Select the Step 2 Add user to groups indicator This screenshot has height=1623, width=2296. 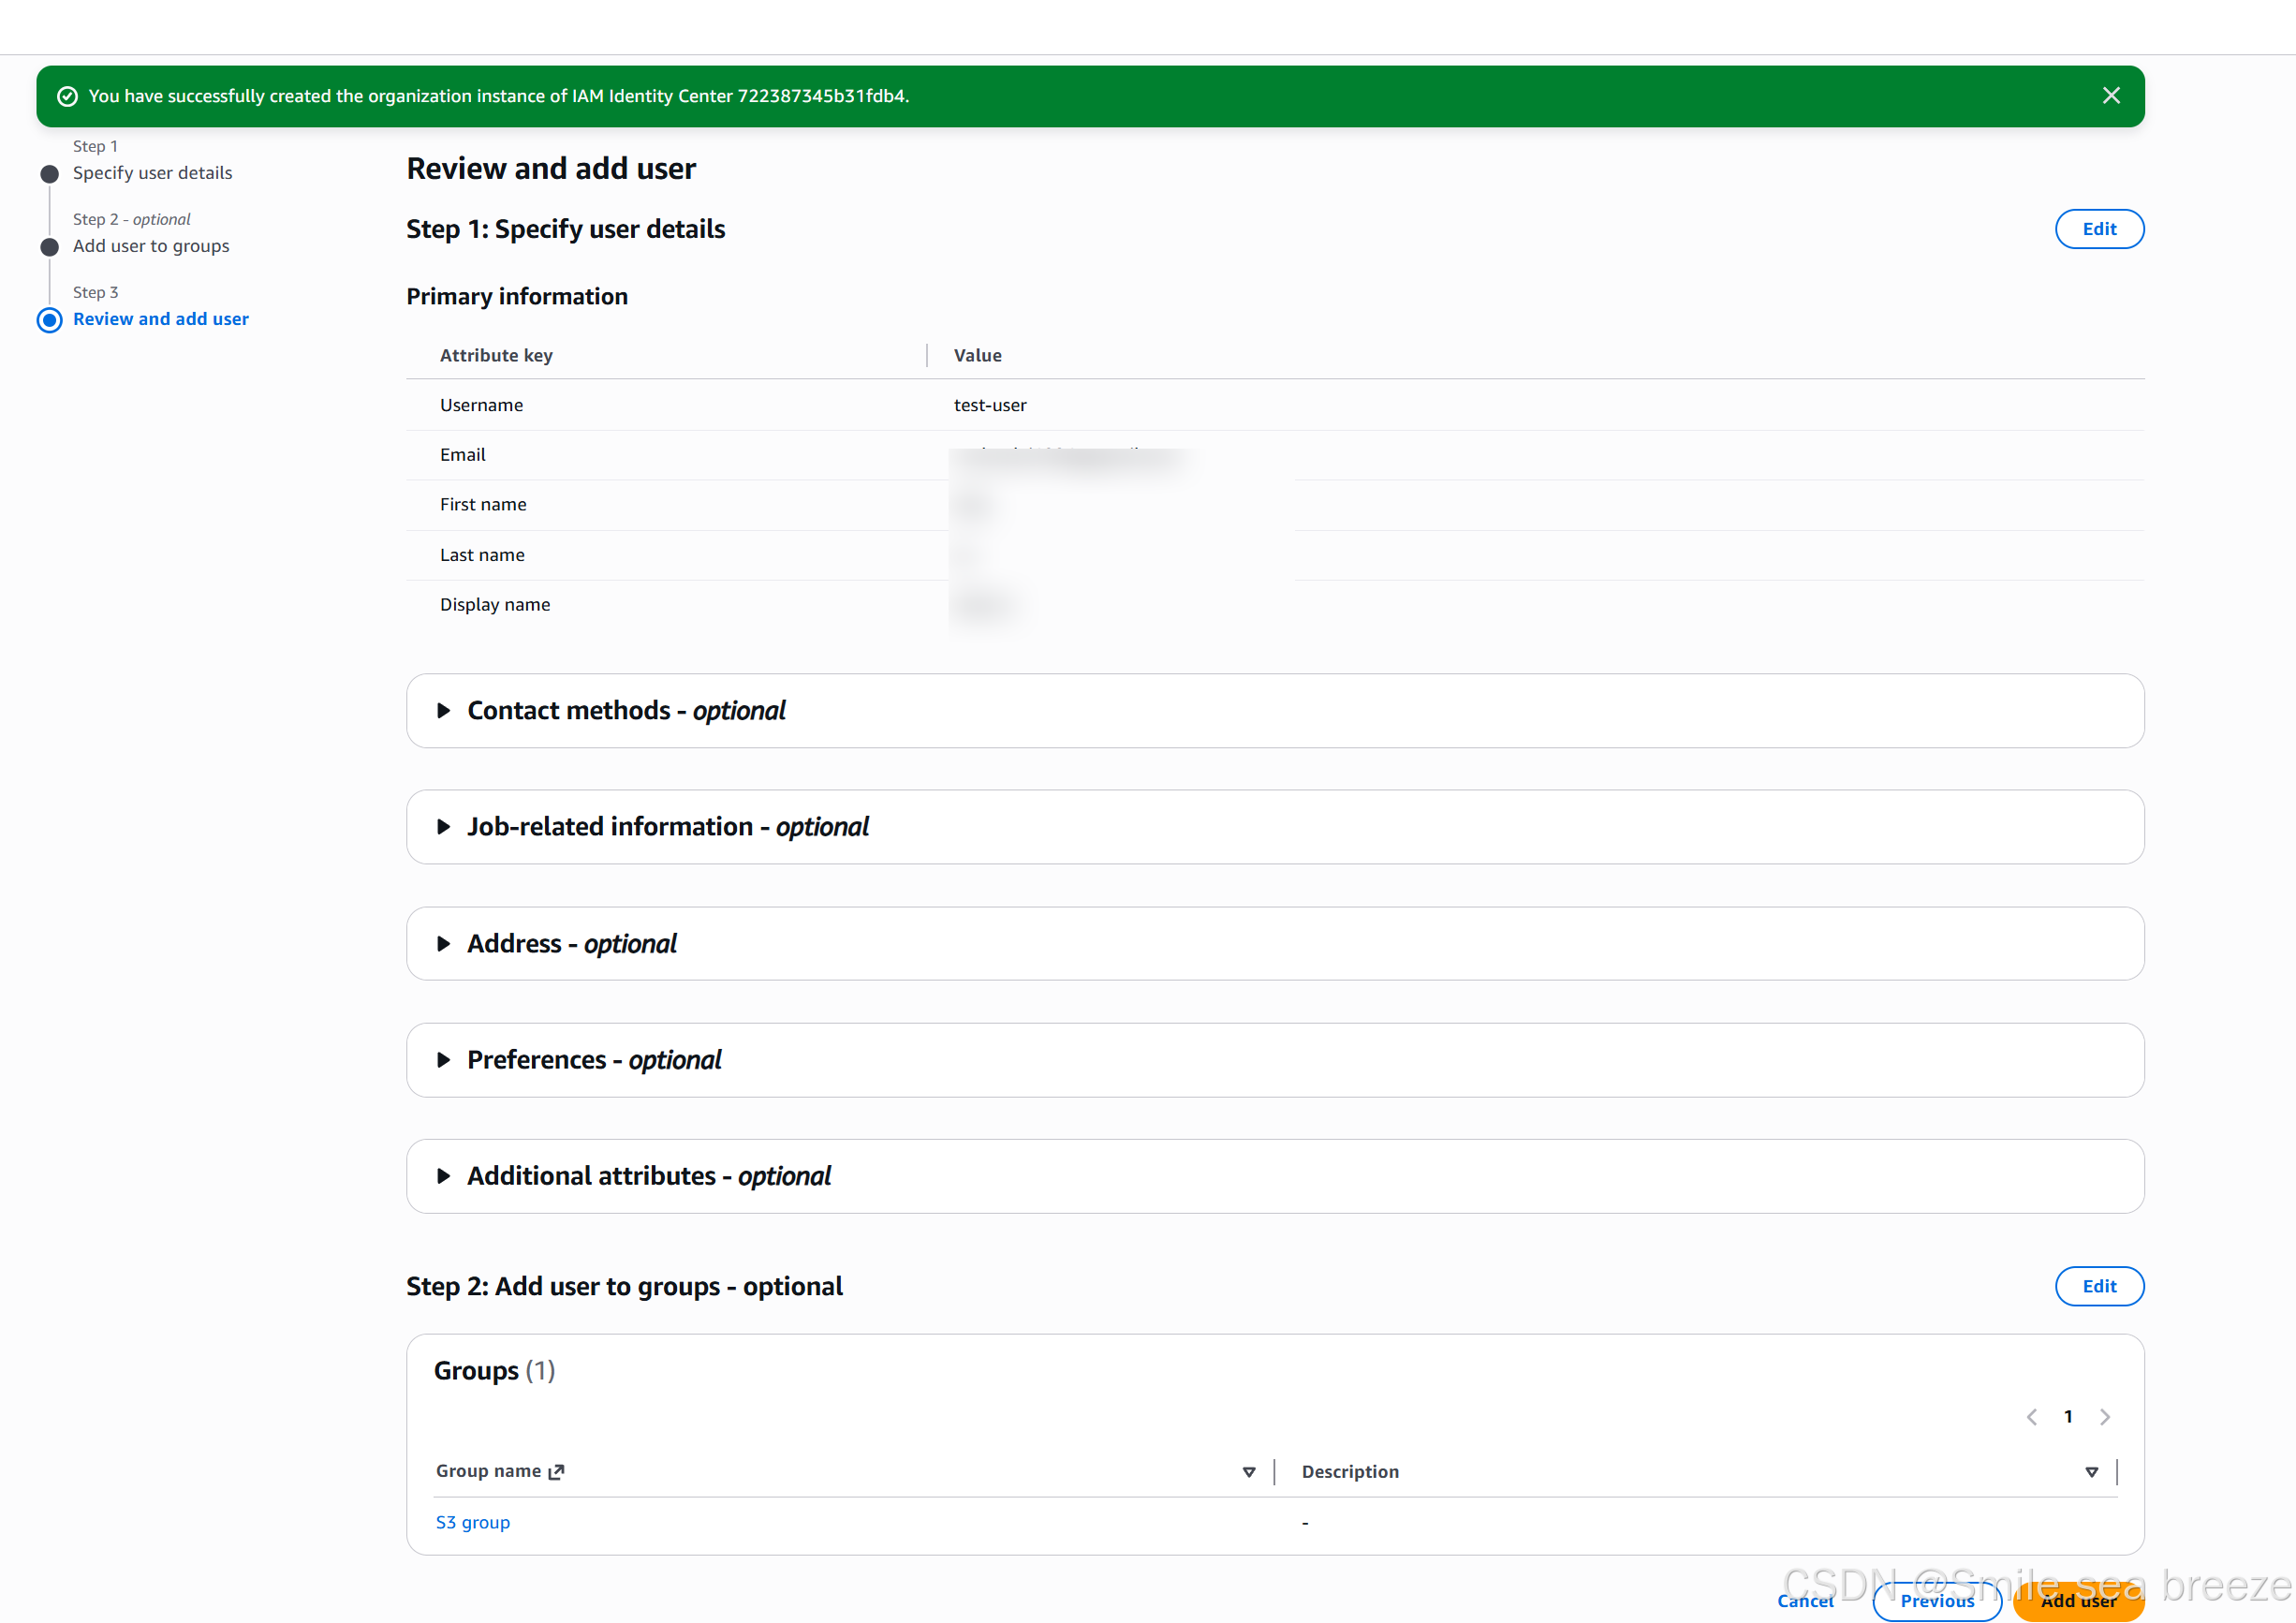[x=49, y=246]
